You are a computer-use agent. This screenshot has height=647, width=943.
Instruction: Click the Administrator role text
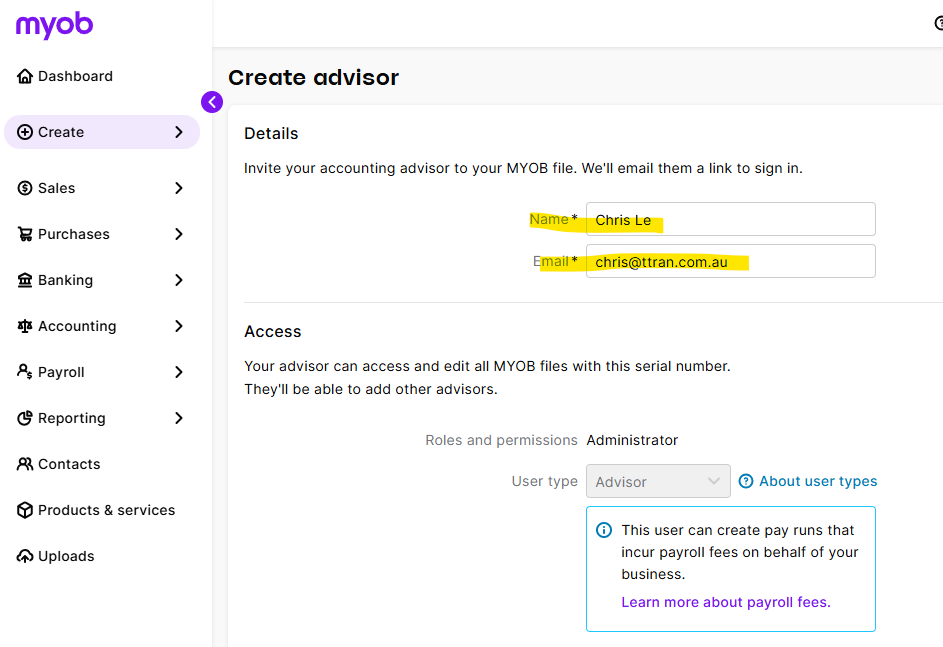pyautogui.click(x=632, y=440)
